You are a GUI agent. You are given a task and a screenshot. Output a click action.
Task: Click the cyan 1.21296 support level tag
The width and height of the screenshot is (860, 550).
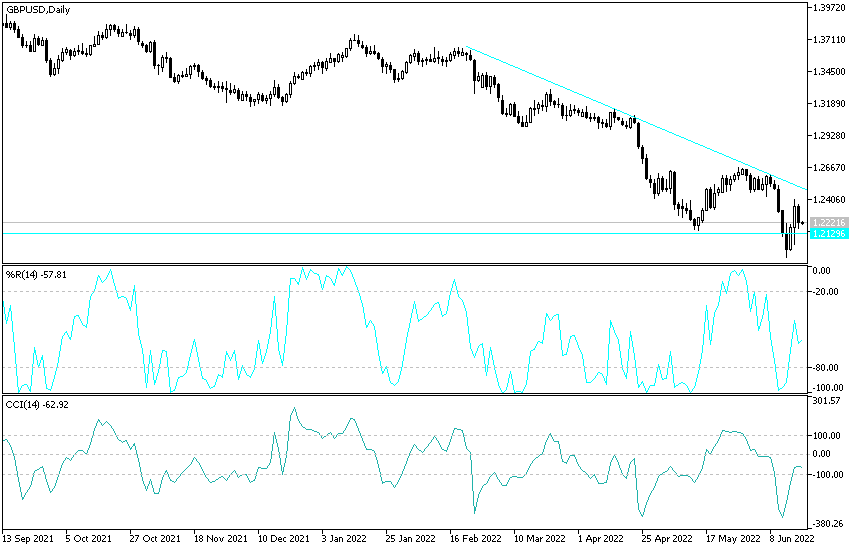click(x=829, y=234)
